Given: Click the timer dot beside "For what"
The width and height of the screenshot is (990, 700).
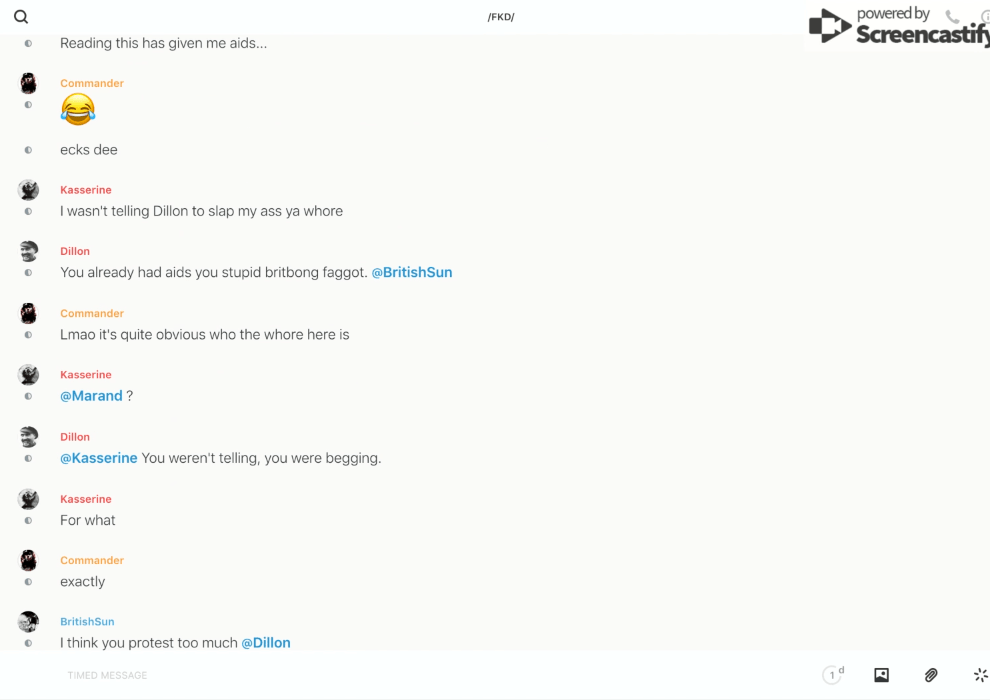Looking at the screenshot, I should [28, 520].
